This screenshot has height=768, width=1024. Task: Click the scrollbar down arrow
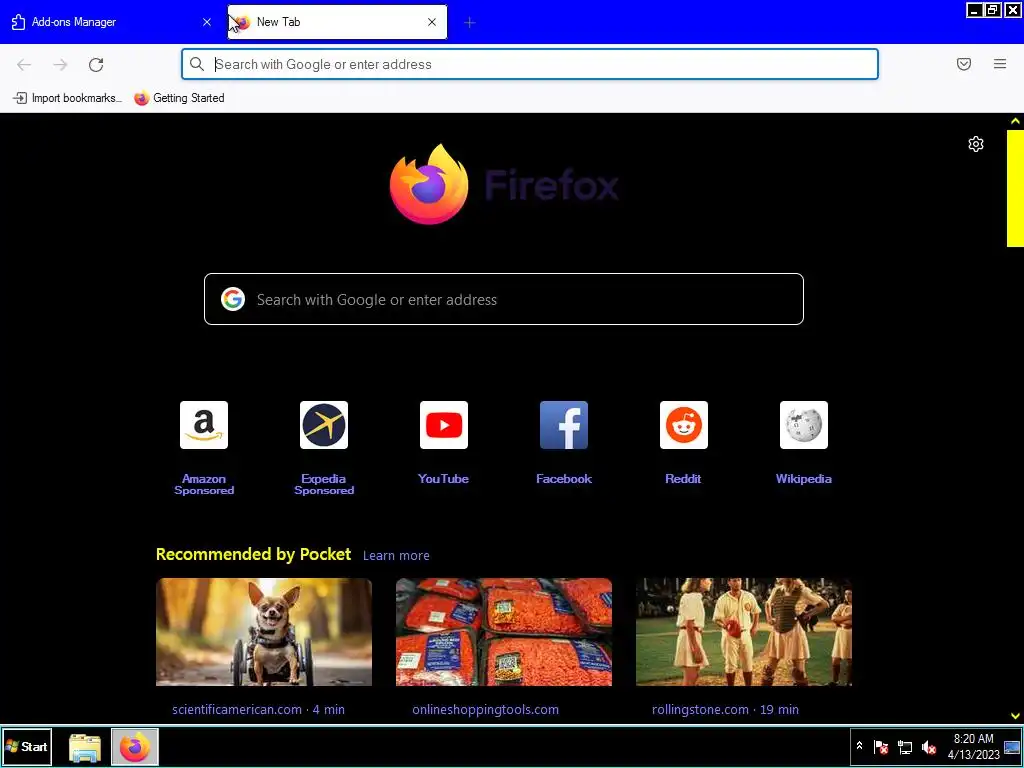point(1015,716)
